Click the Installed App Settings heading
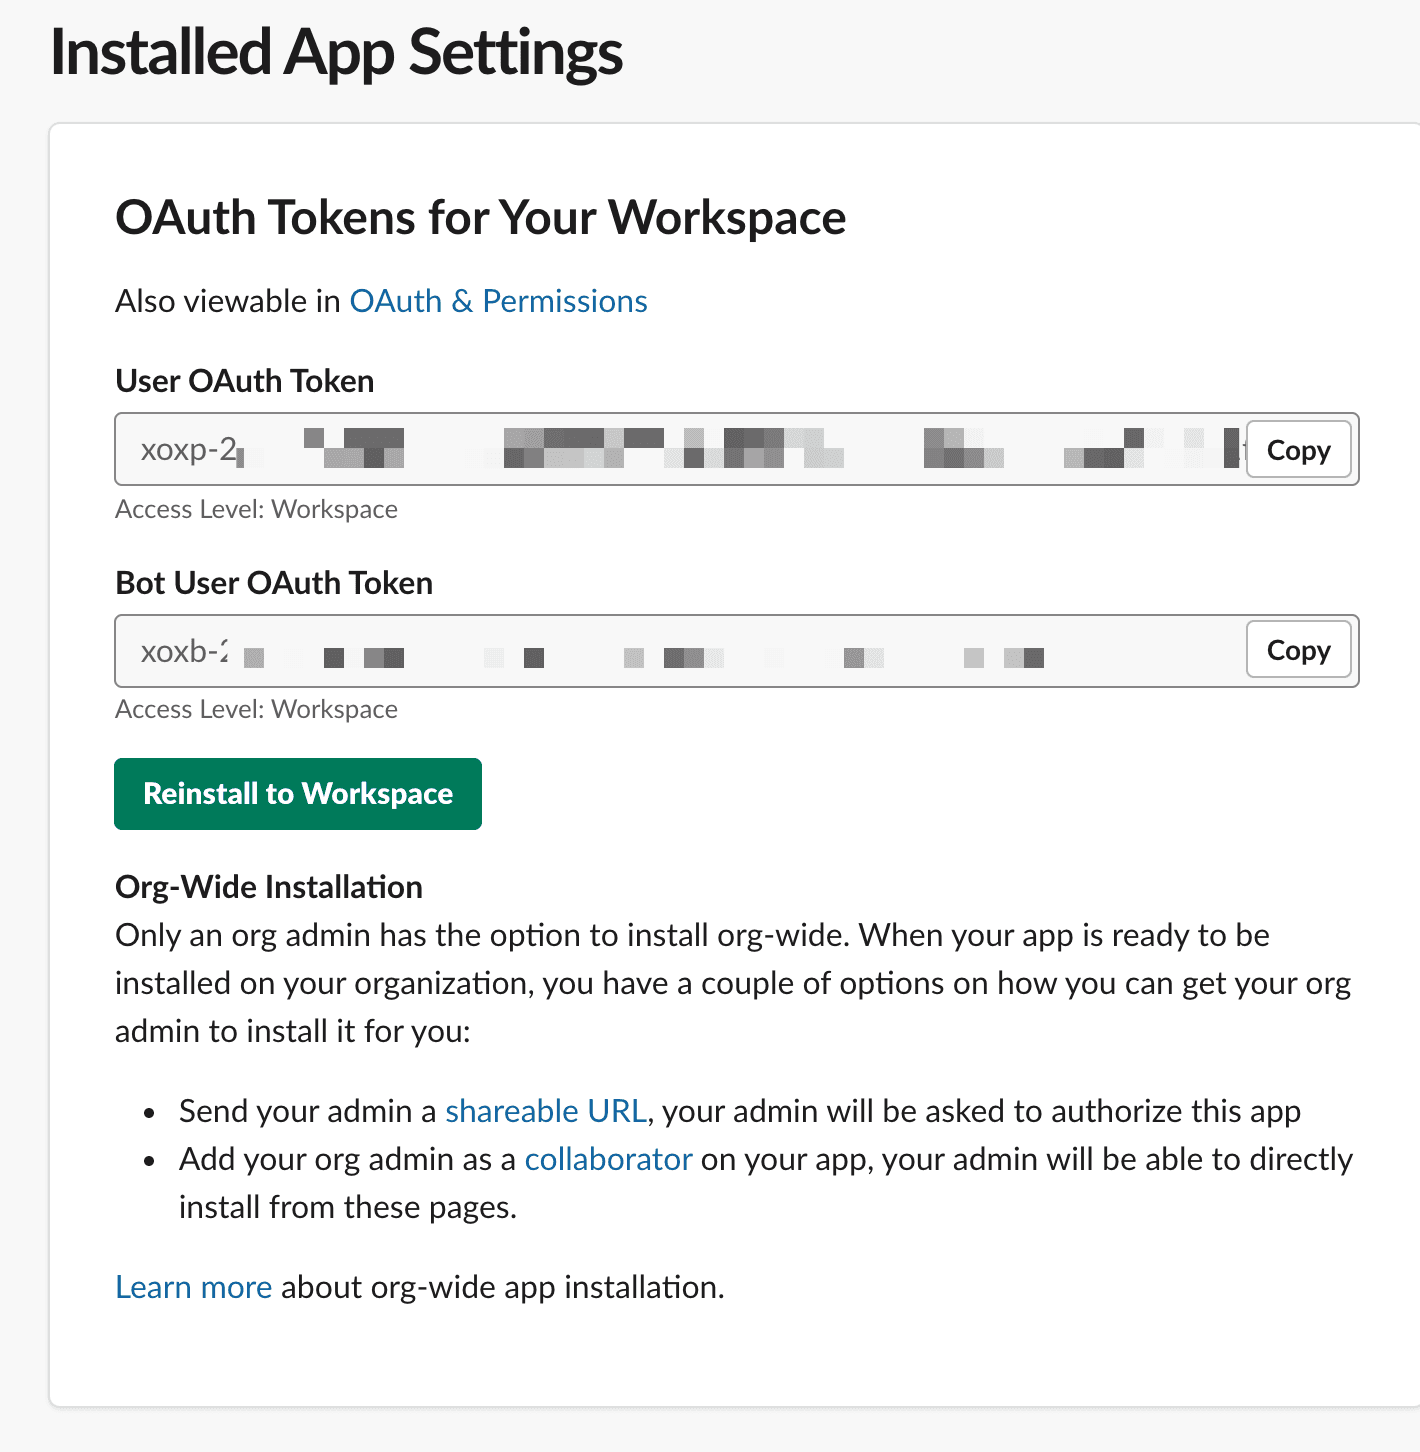 (336, 52)
